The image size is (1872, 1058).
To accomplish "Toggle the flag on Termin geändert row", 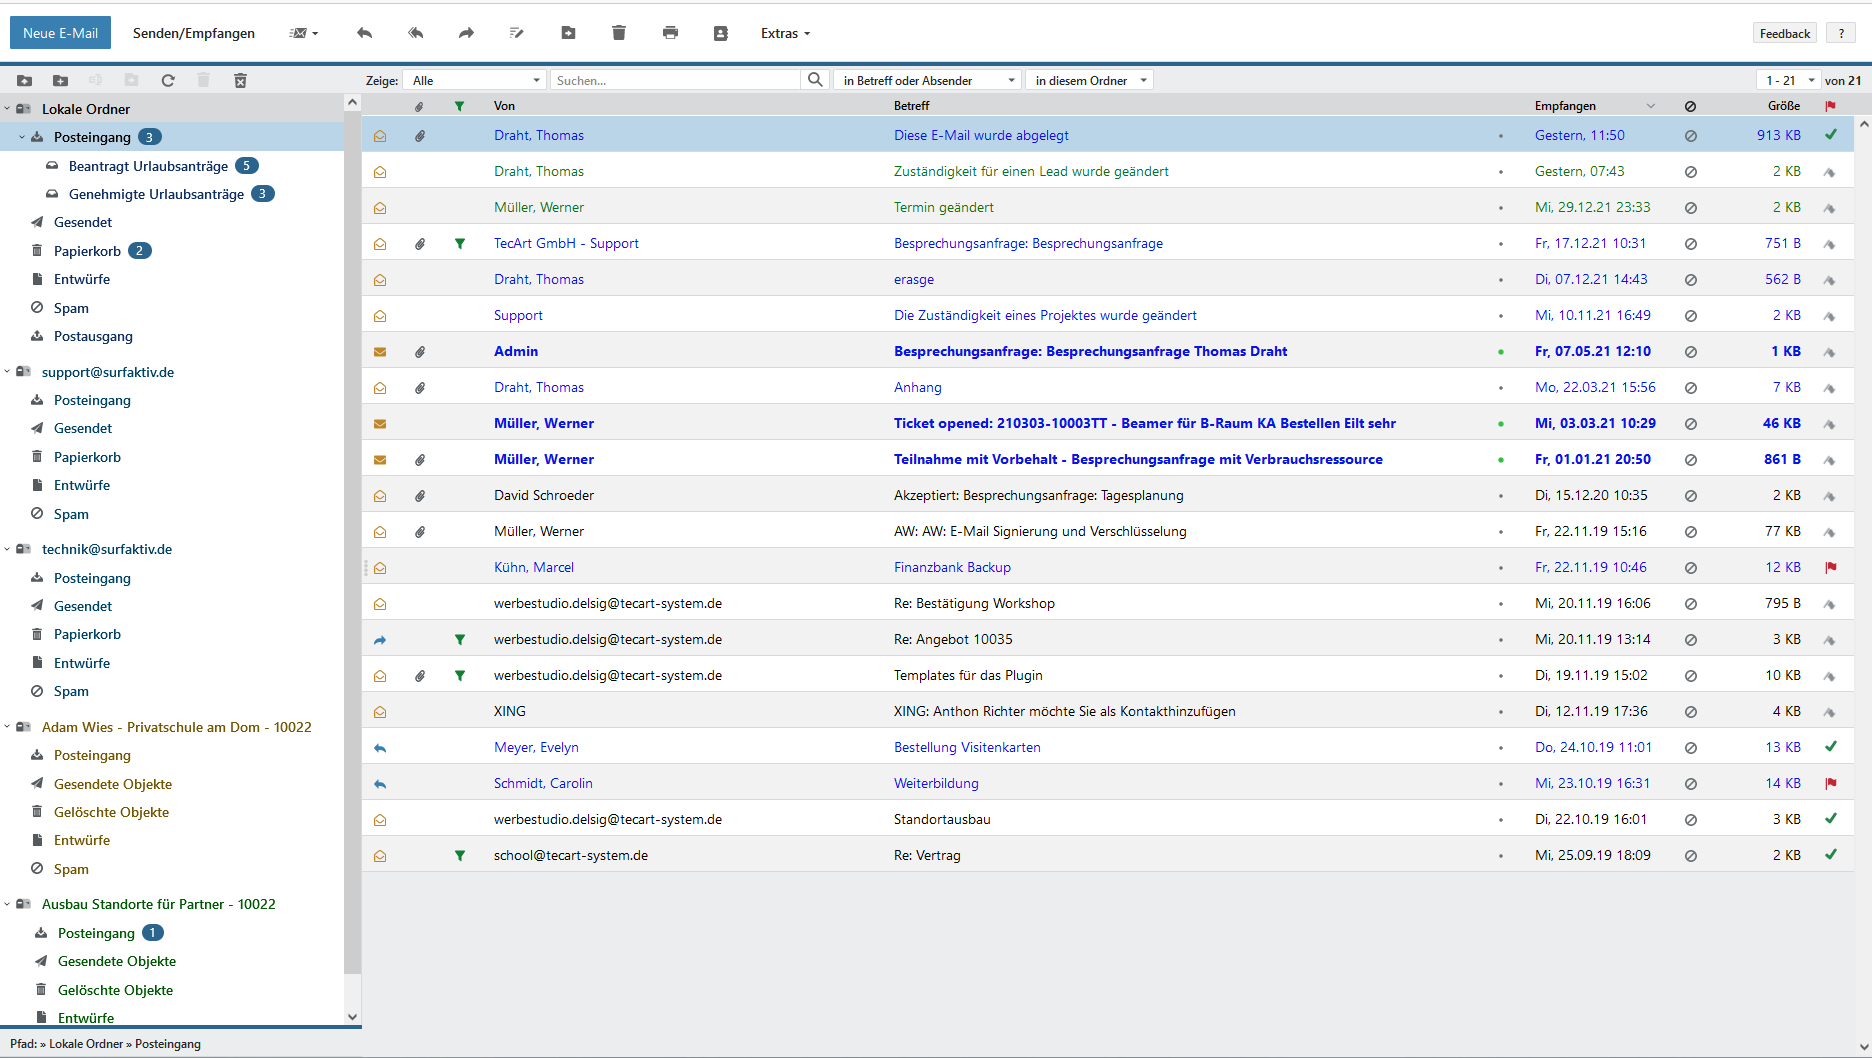I will 1830,208.
